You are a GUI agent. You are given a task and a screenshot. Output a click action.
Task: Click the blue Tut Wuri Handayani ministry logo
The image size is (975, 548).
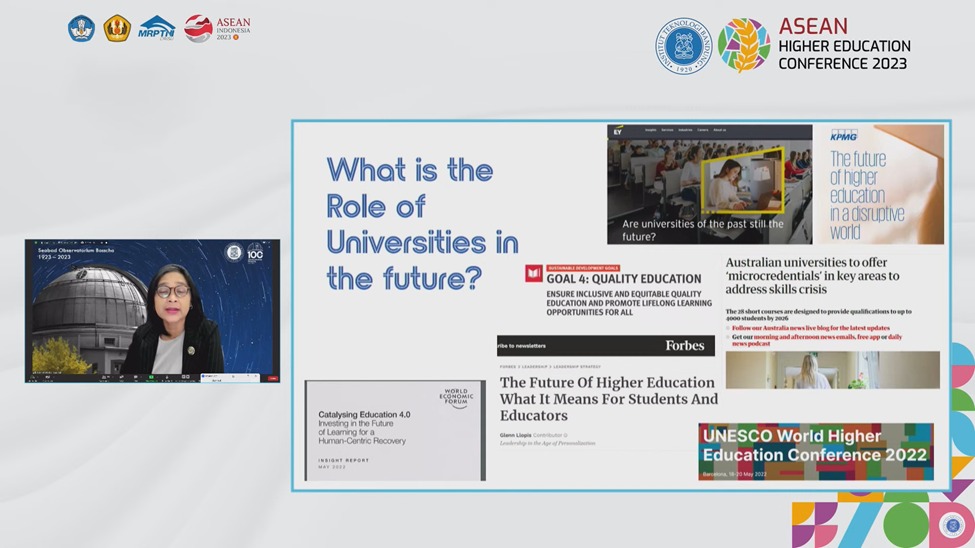(x=81, y=27)
